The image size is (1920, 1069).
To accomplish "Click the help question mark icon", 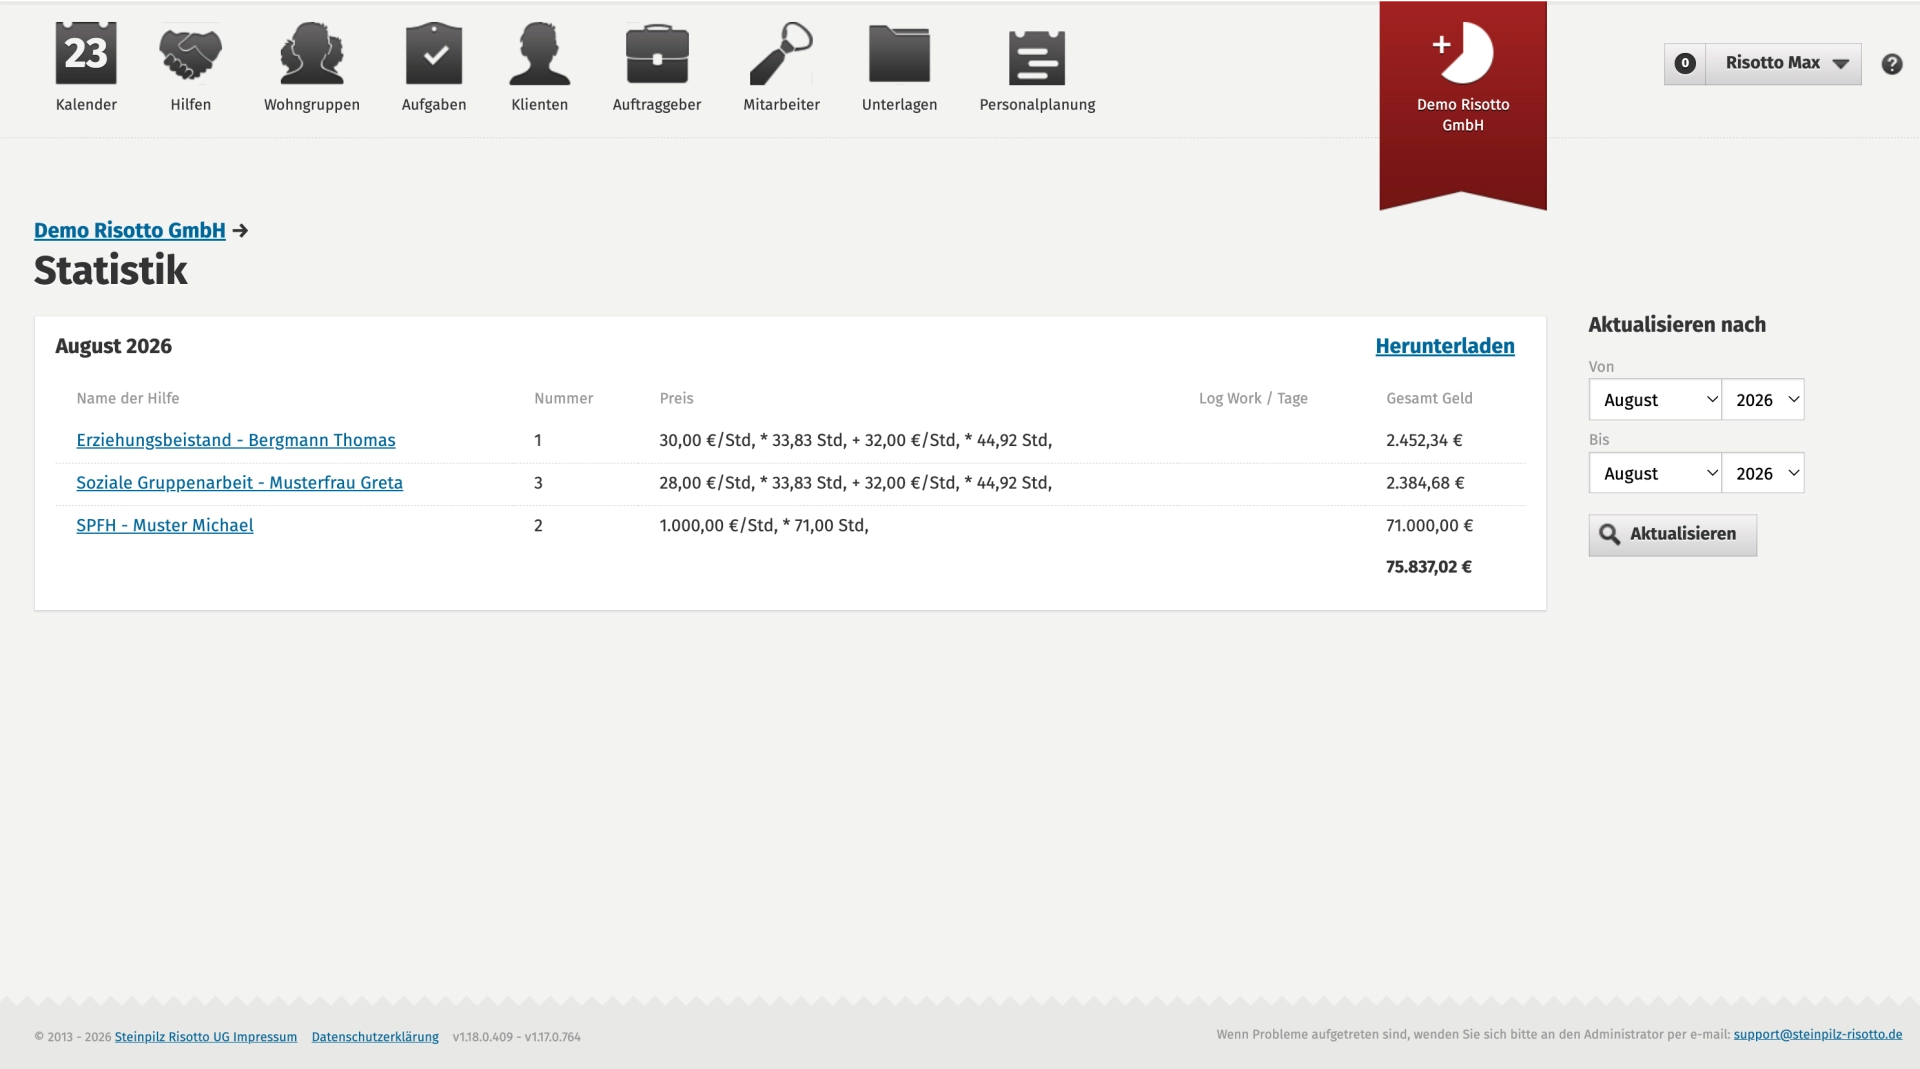I will (x=1891, y=64).
